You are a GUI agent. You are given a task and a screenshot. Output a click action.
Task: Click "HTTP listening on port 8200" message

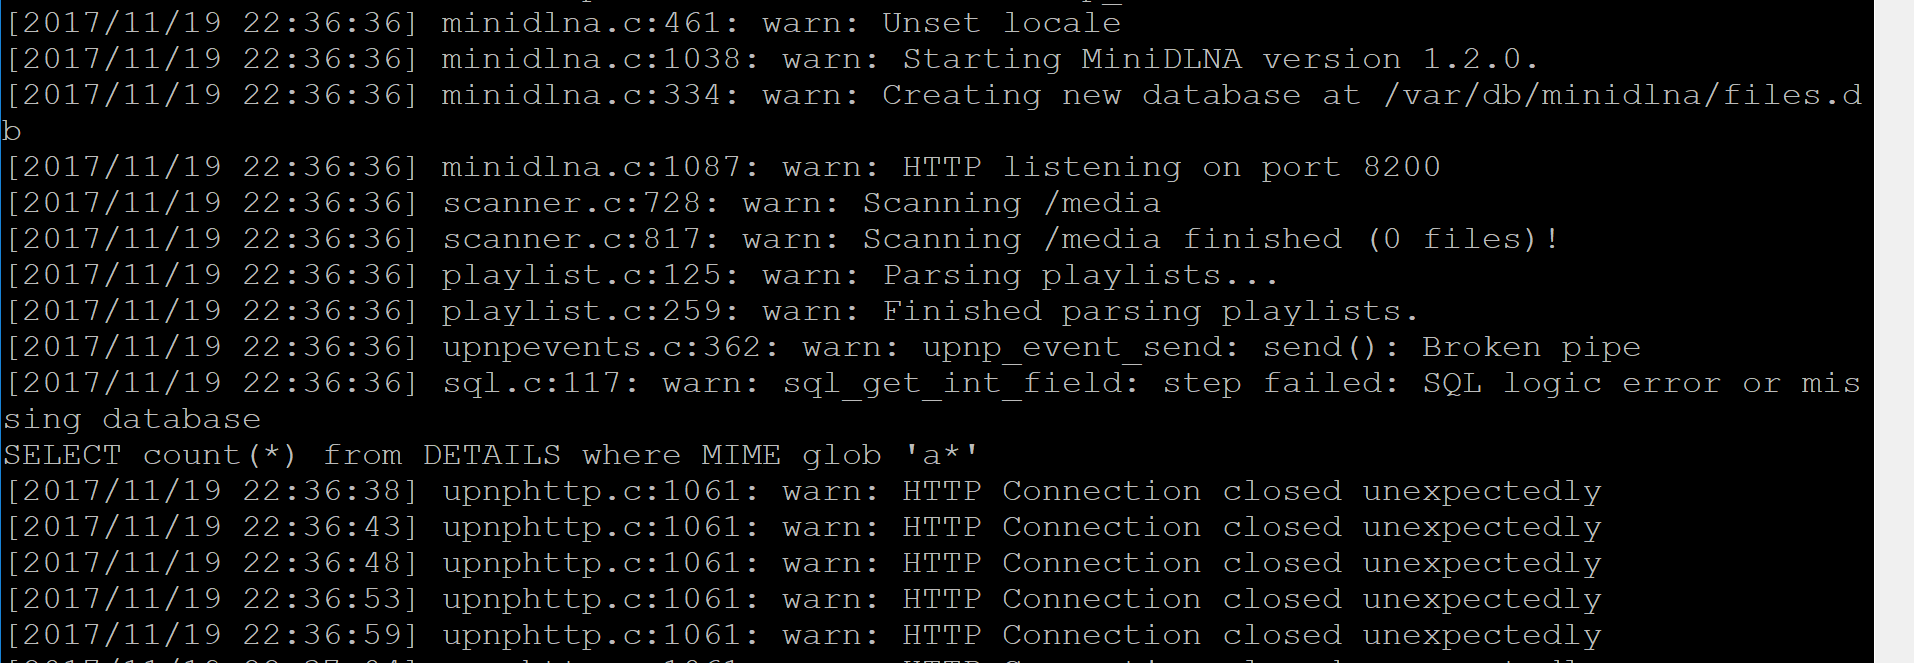tap(1171, 167)
